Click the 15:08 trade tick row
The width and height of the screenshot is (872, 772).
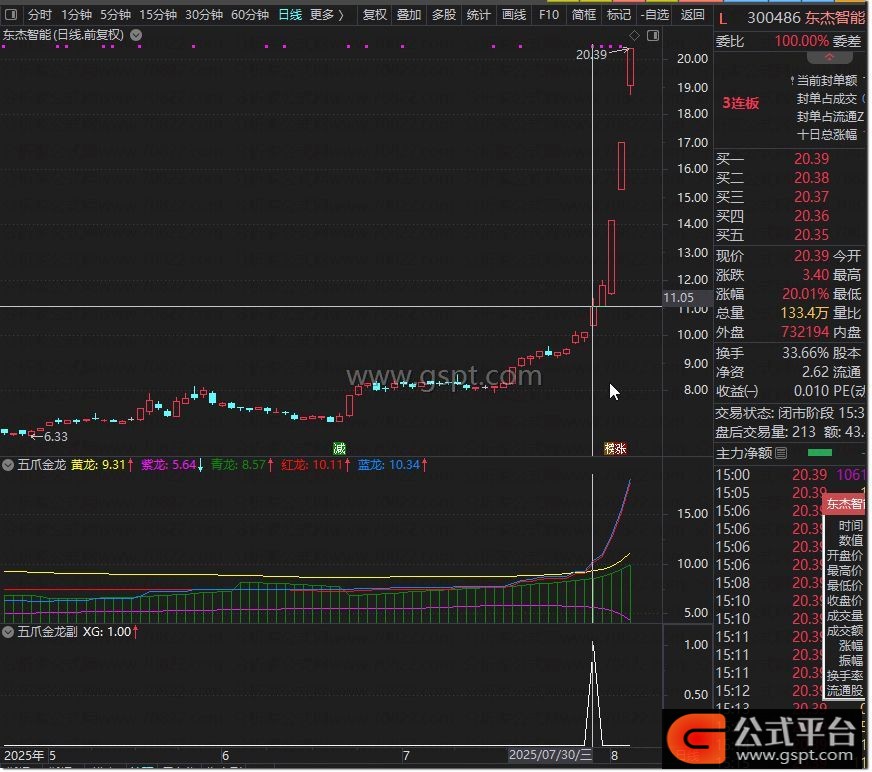tap(770, 584)
